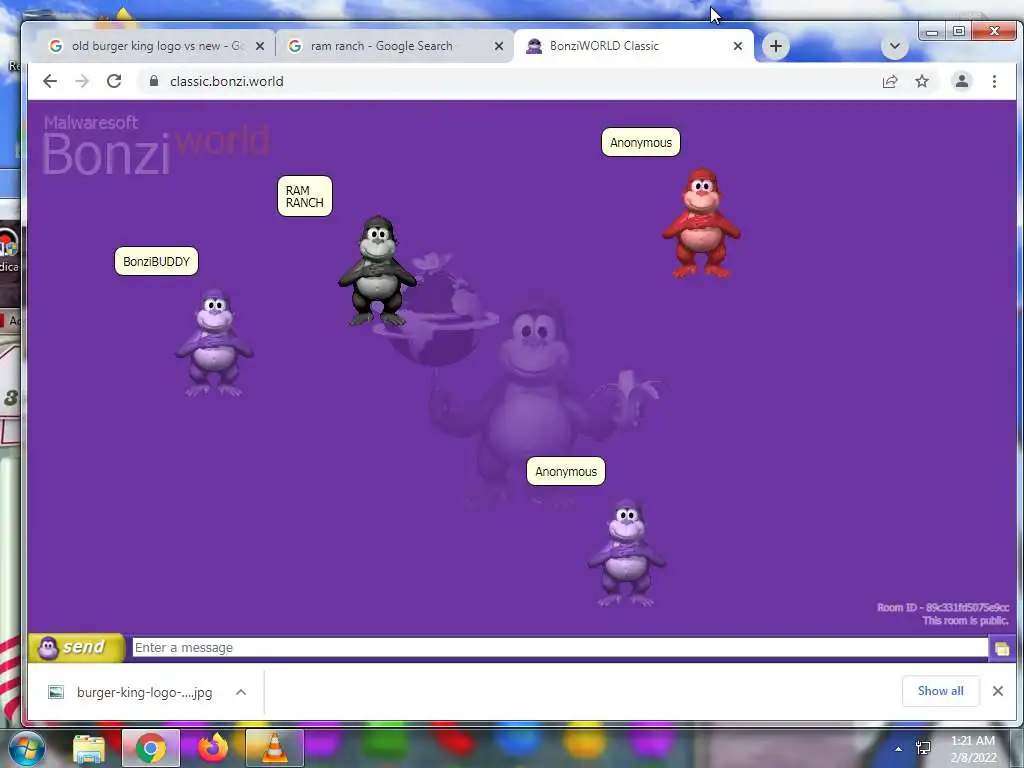The image size is (1024, 768).
Task: Expand the burger-king-logo download options chevron
Action: click(241, 692)
